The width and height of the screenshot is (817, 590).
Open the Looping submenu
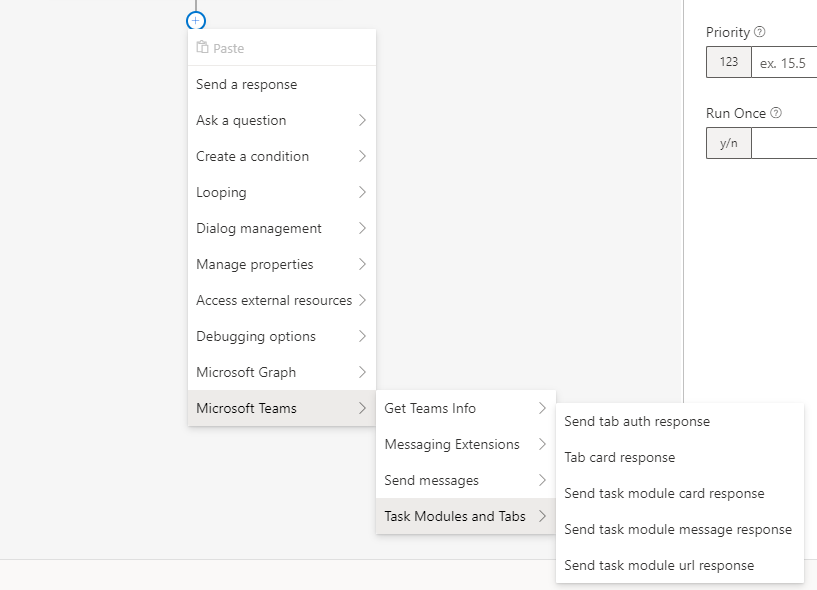pyautogui.click(x=282, y=192)
